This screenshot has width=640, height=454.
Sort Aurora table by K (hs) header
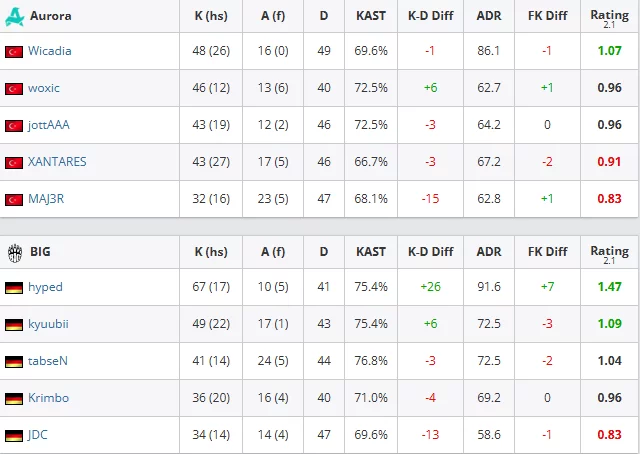point(211,16)
